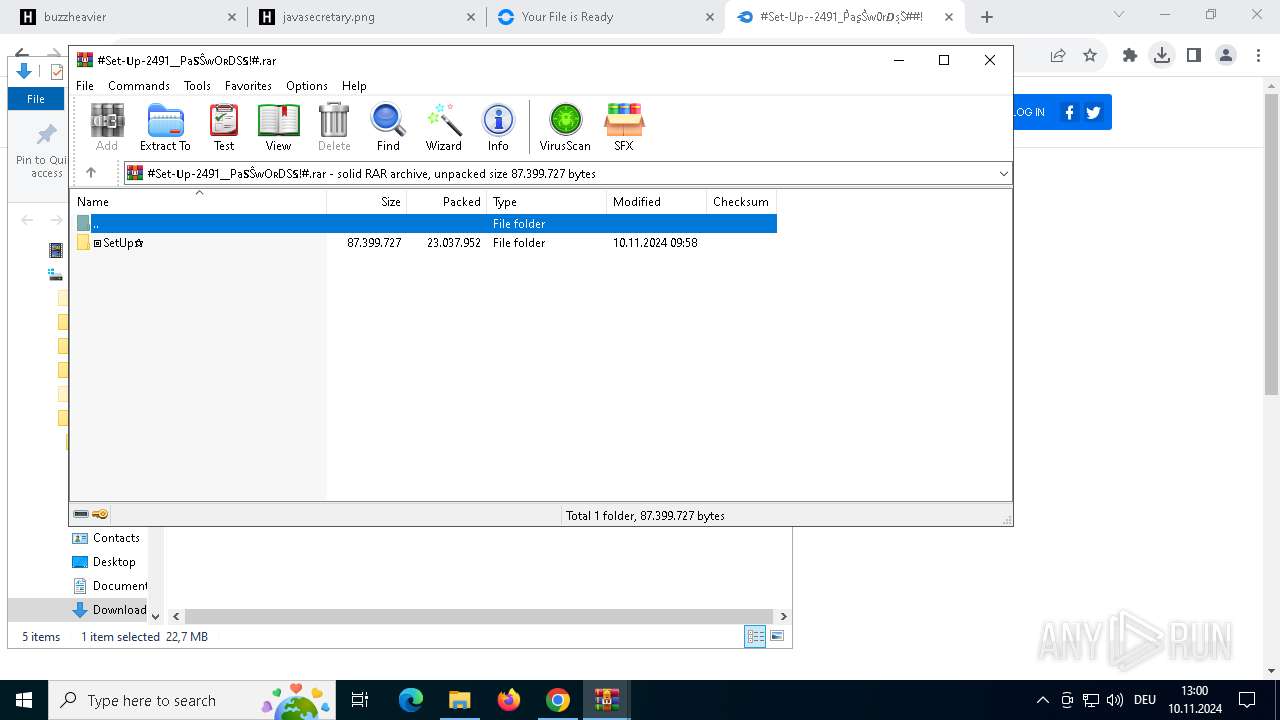Open the Help menu
This screenshot has width=1280, height=720.
[x=354, y=86]
